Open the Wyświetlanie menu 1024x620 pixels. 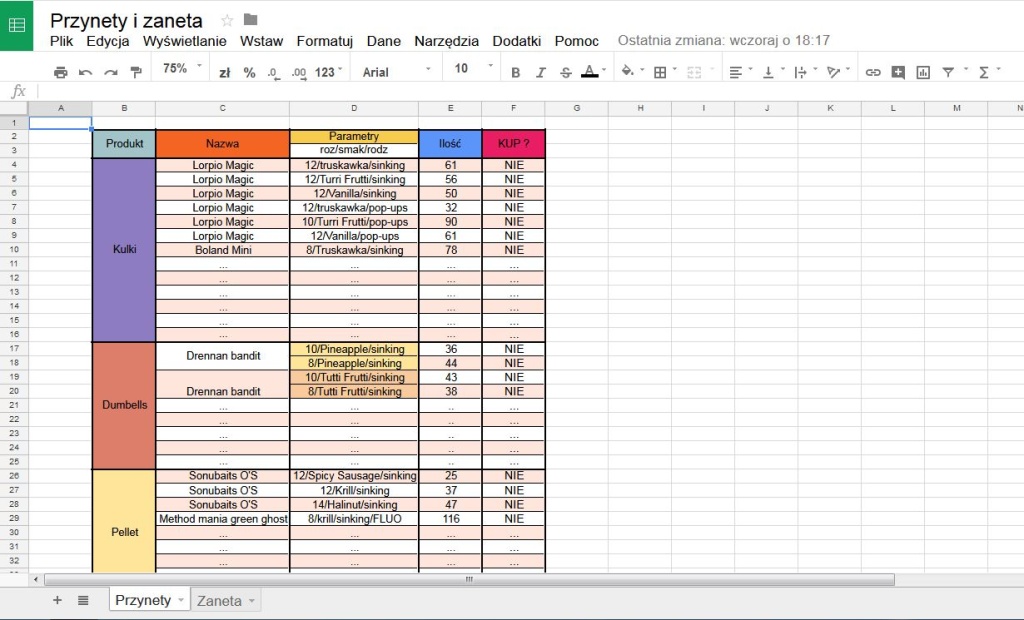point(185,41)
